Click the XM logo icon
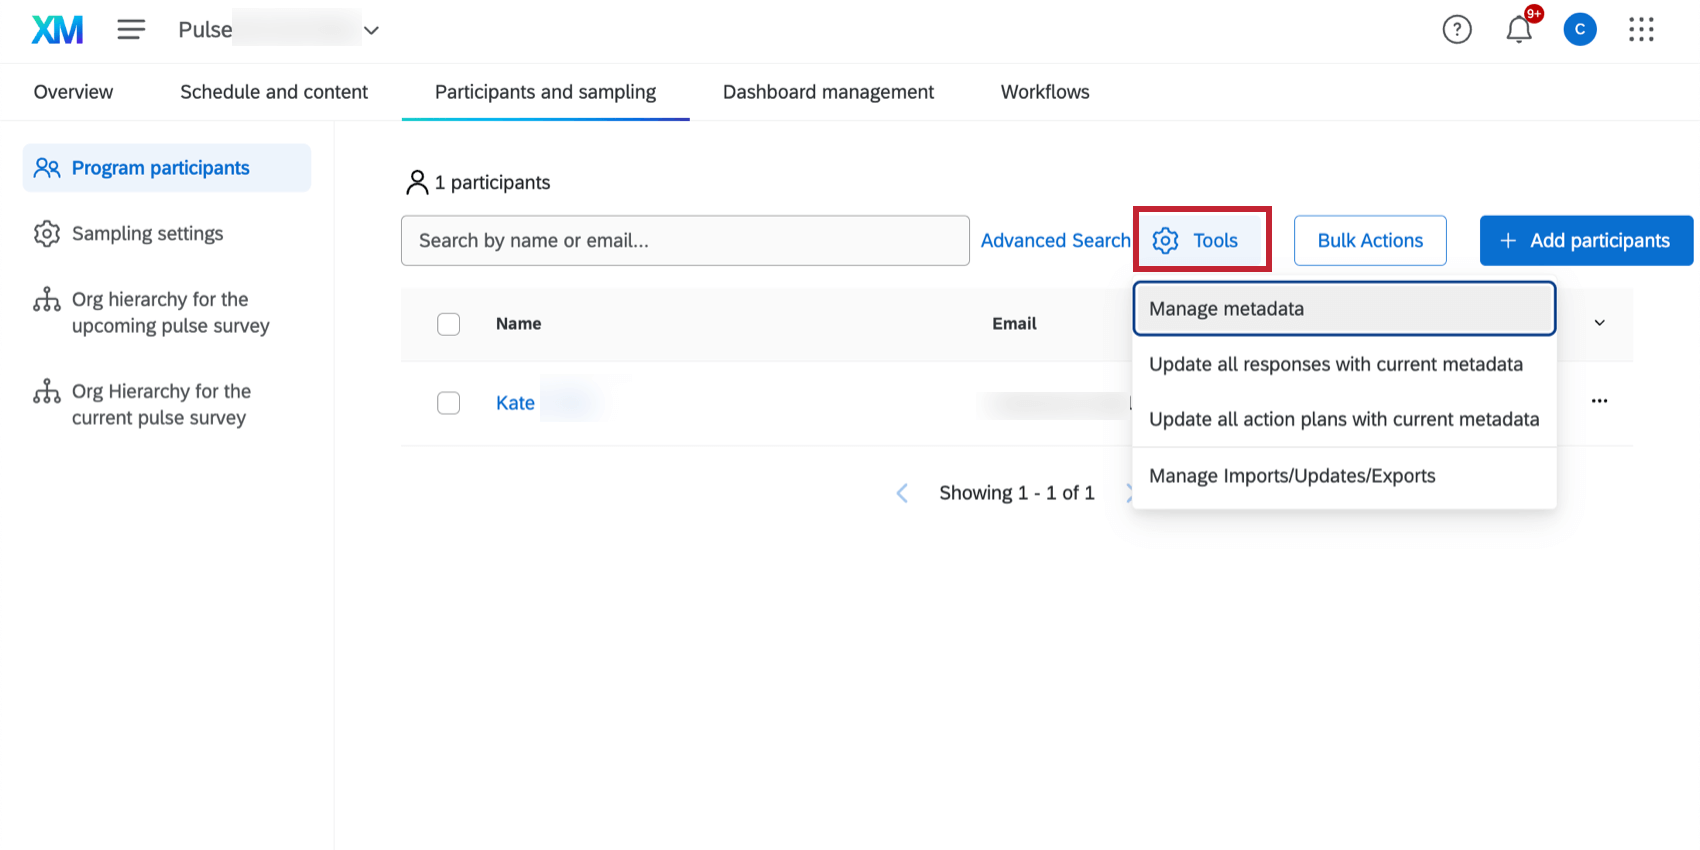1700x850 pixels. (57, 30)
